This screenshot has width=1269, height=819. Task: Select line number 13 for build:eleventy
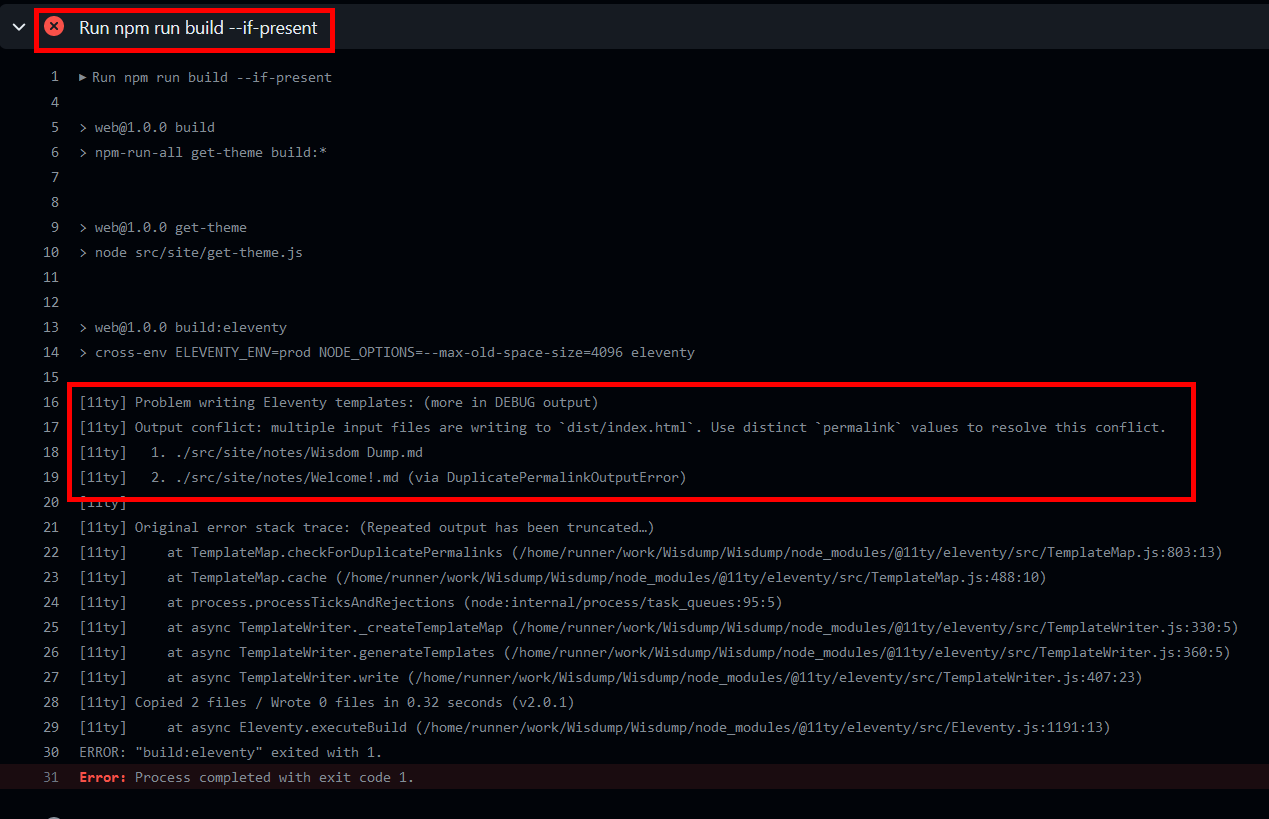click(x=51, y=327)
